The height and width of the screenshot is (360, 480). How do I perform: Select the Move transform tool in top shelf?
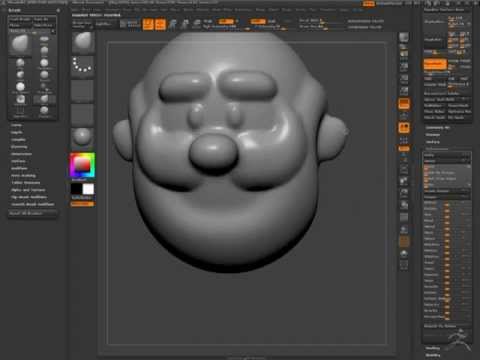point(173,24)
